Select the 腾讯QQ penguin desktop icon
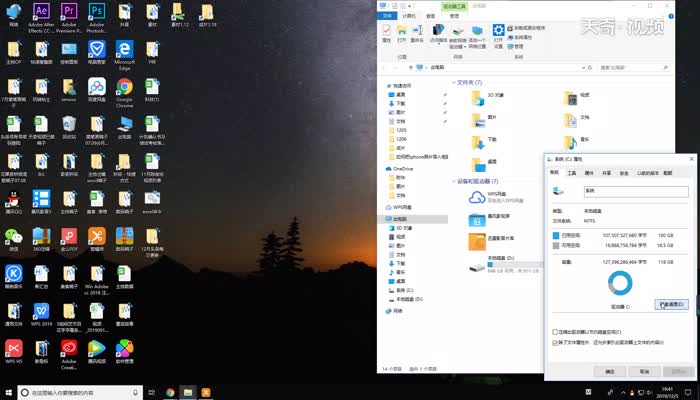700x400 pixels. 13,202
